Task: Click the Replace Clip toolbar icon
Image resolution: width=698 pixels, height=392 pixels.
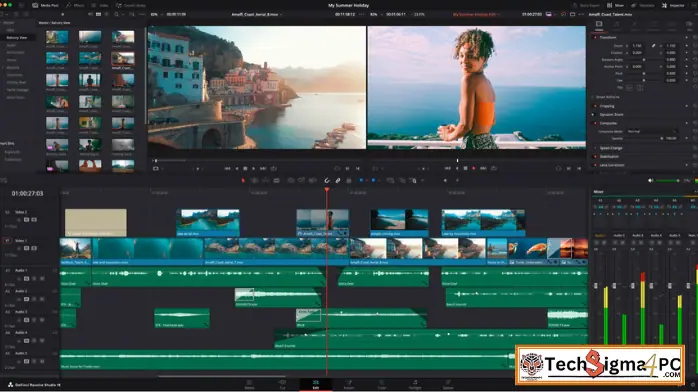Action: pyautogui.click(x=313, y=180)
